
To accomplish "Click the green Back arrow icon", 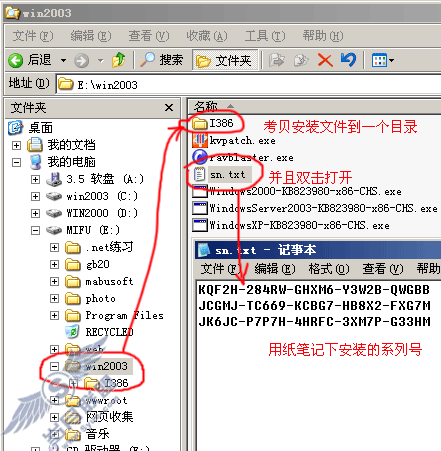I will 15,60.
